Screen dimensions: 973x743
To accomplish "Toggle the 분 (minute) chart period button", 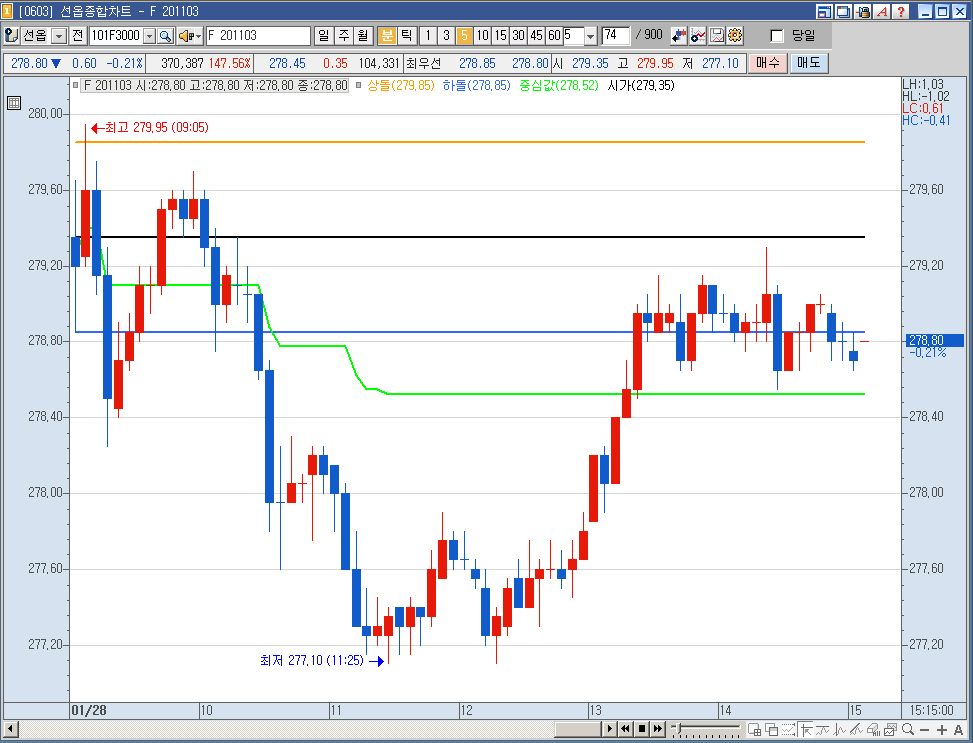I will point(387,36).
